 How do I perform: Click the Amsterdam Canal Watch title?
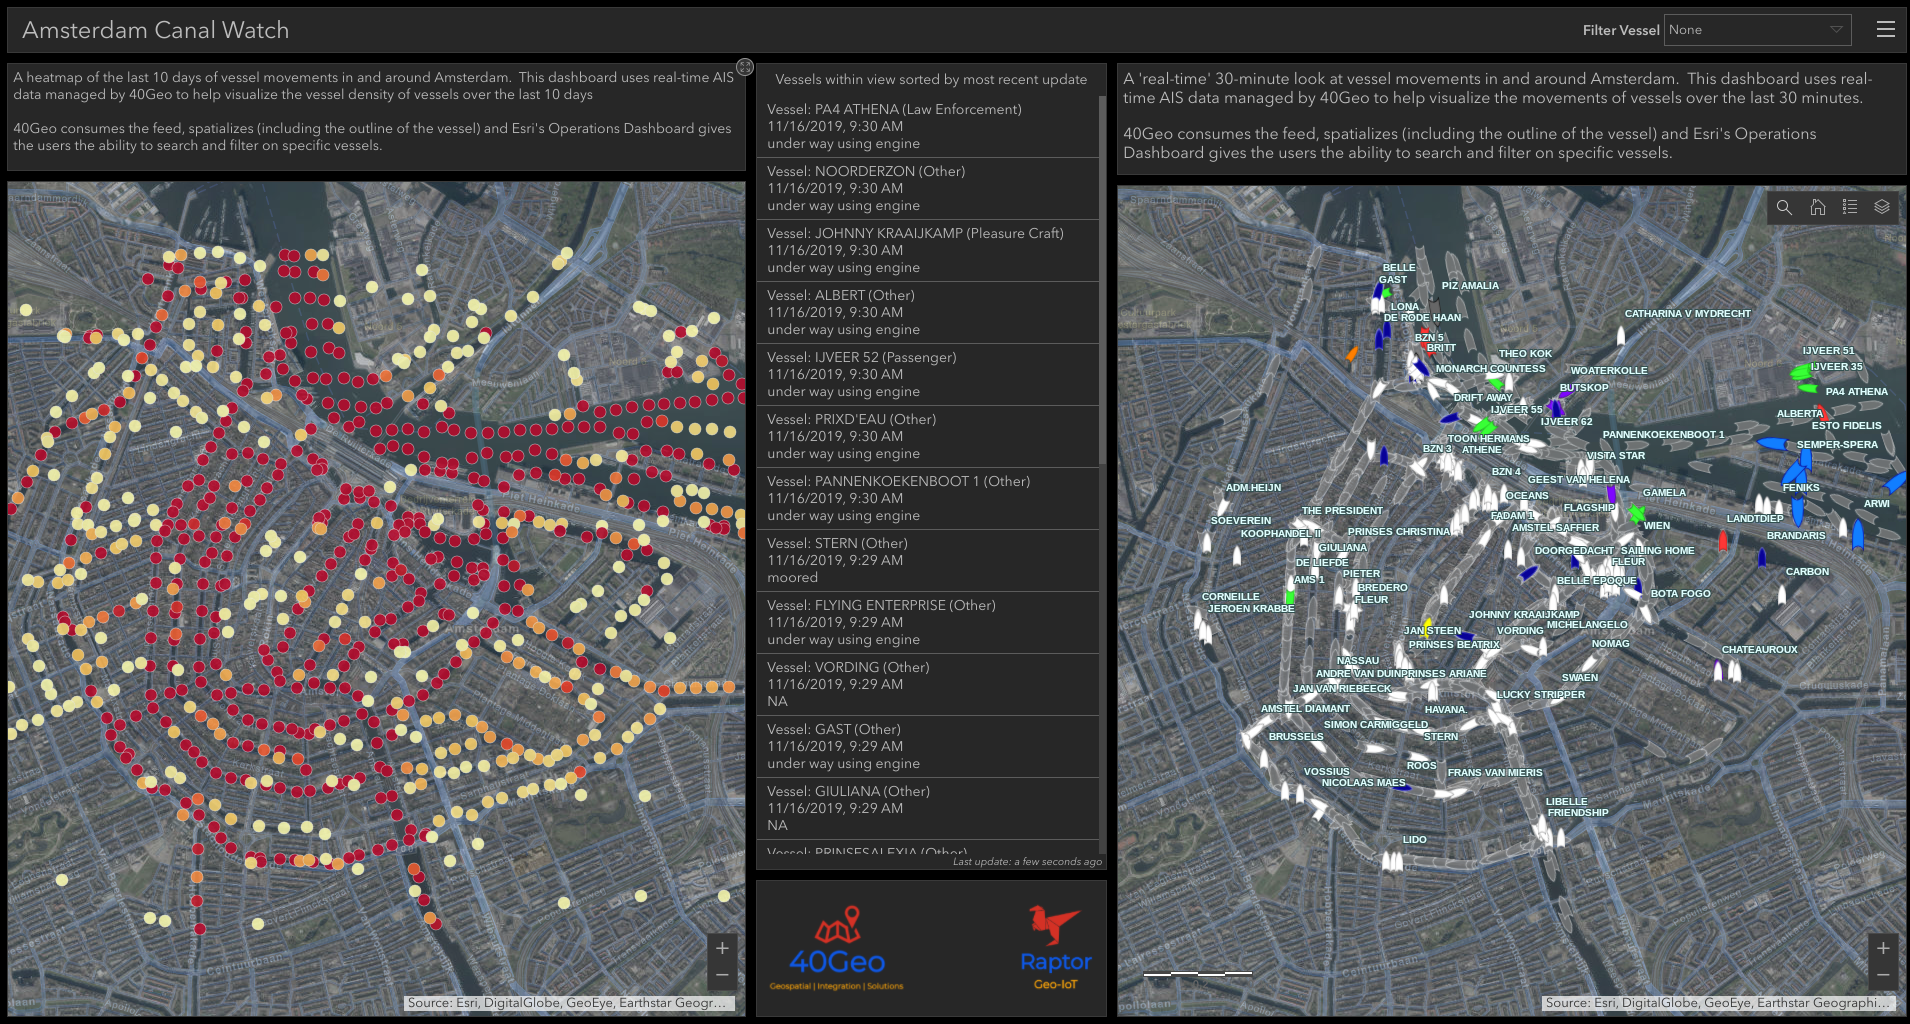[x=156, y=30]
